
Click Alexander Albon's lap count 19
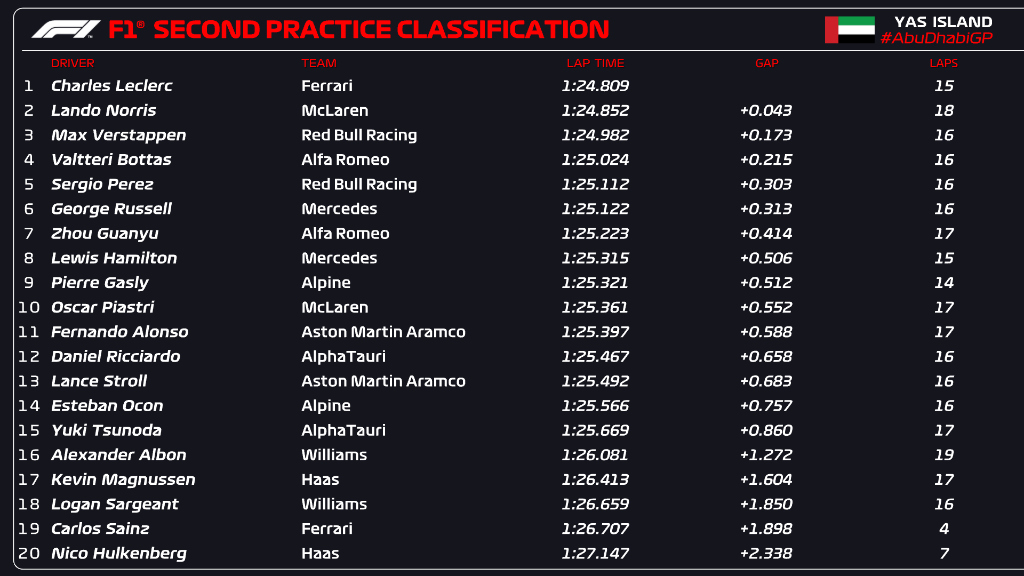944,455
